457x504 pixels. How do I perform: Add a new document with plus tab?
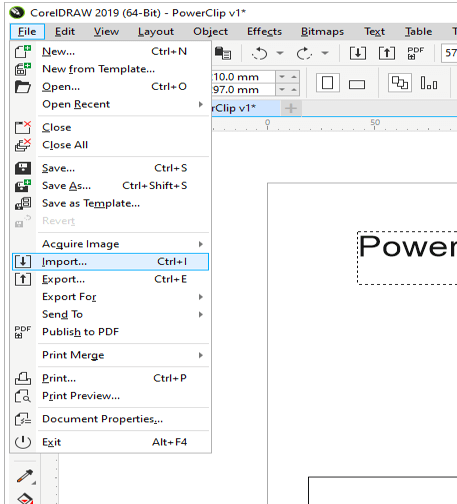click(x=291, y=108)
